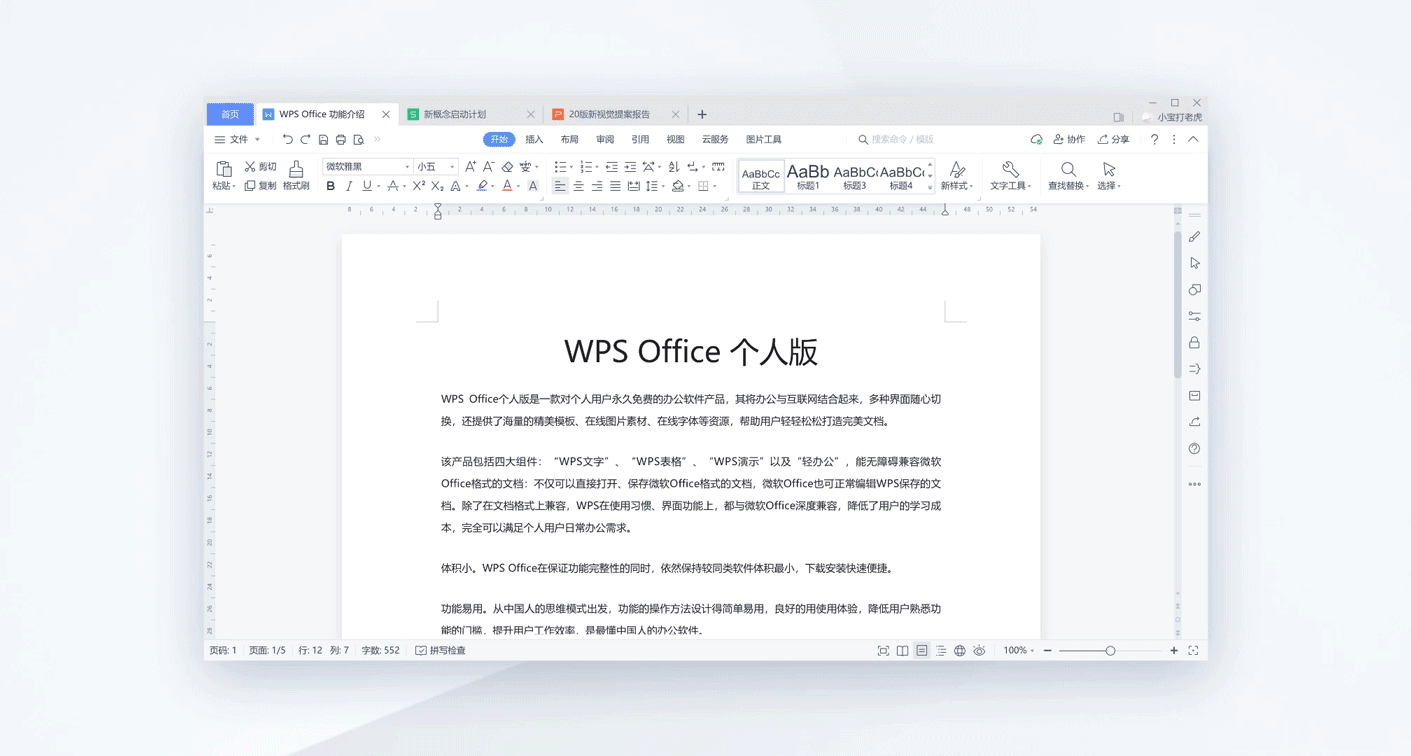Image resolution: width=1411 pixels, height=756 pixels.
Task: Click the Sort (A-Z) icon
Action: (674, 167)
